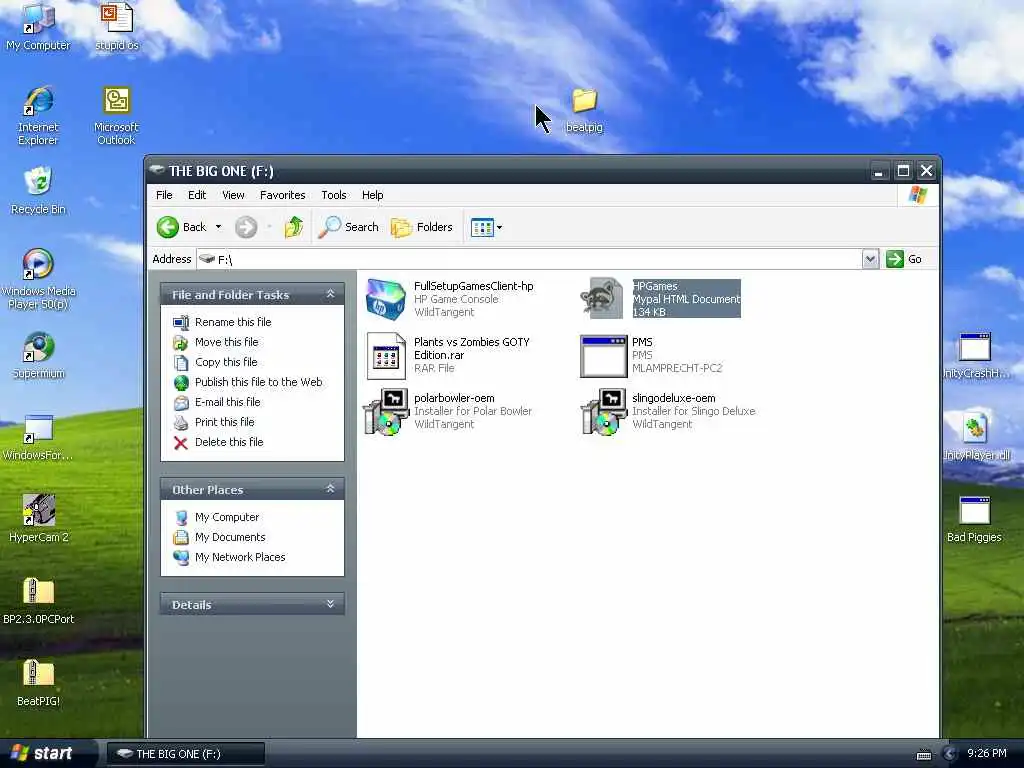Open My Network Places link

pyautogui.click(x=240, y=557)
